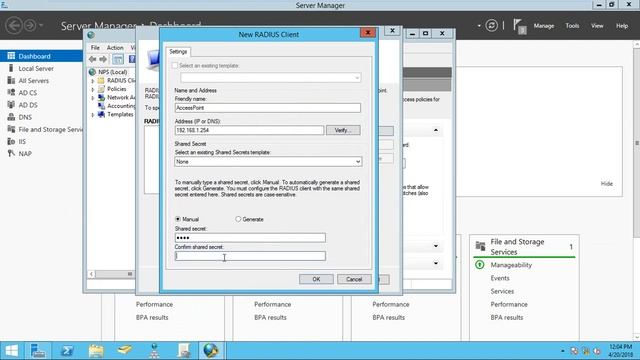Click the NAP role icon in sidebar
Screen dimensions: 640x360
click(x=11, y=153)
